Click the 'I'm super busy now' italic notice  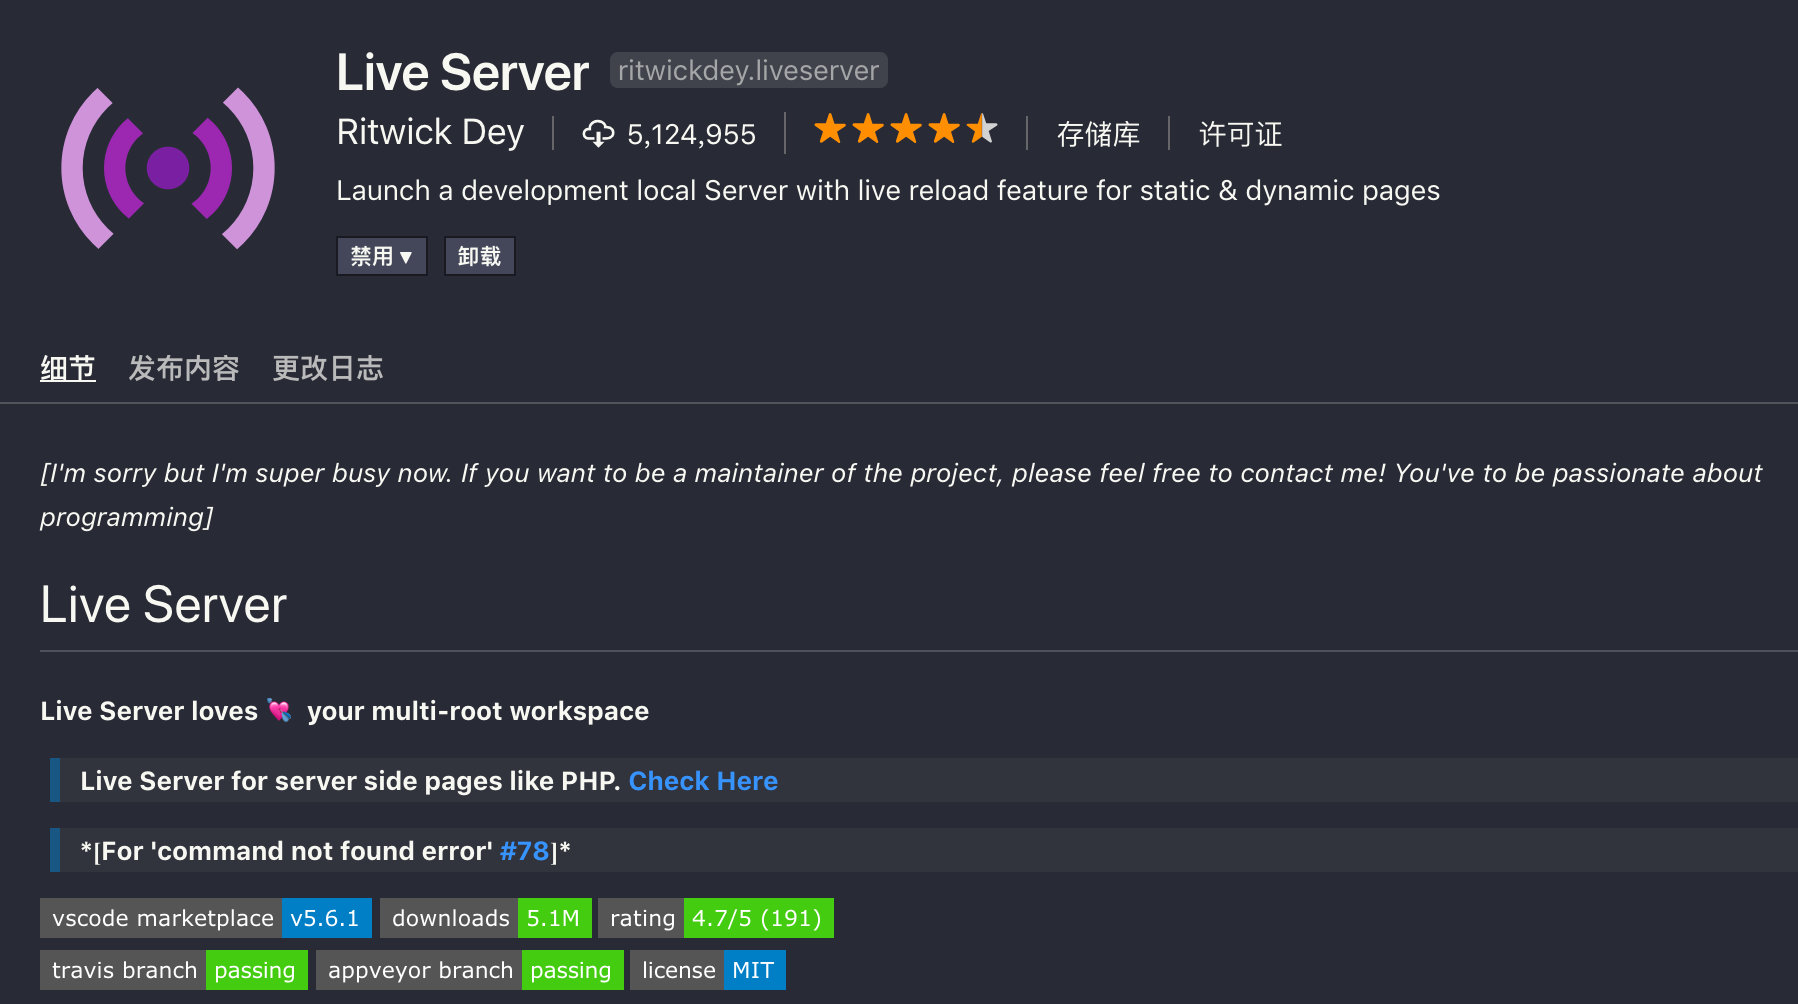pos(900,495)
